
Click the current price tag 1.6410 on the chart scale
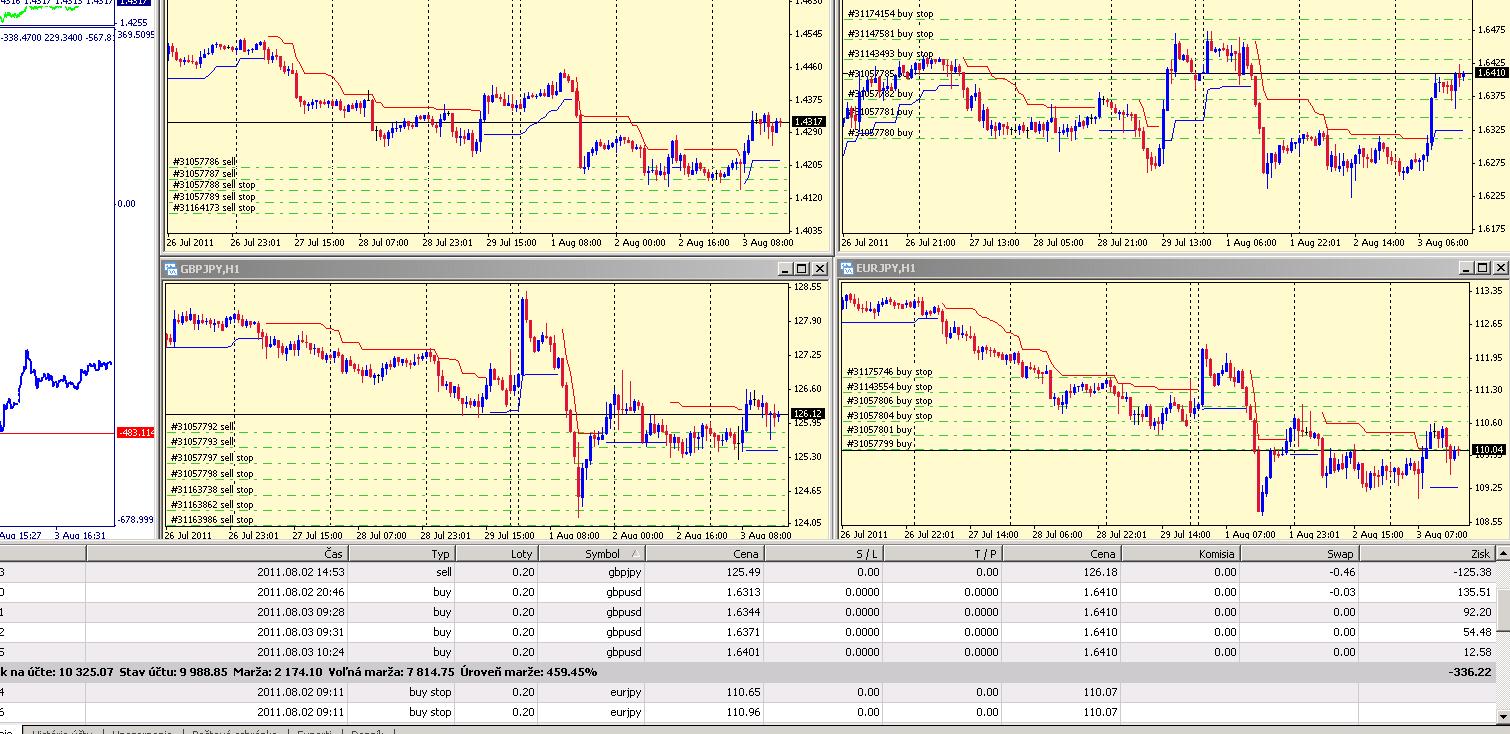click(x=1492, y=73)
